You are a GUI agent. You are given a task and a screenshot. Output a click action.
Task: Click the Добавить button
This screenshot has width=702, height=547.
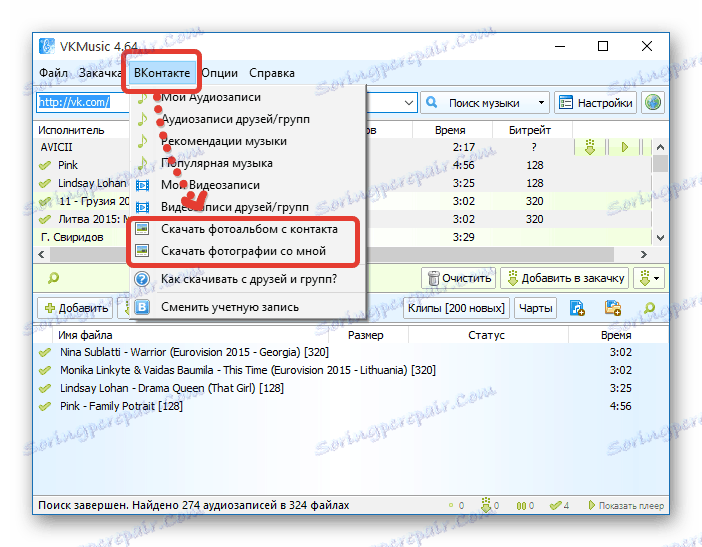pos(75,308)
